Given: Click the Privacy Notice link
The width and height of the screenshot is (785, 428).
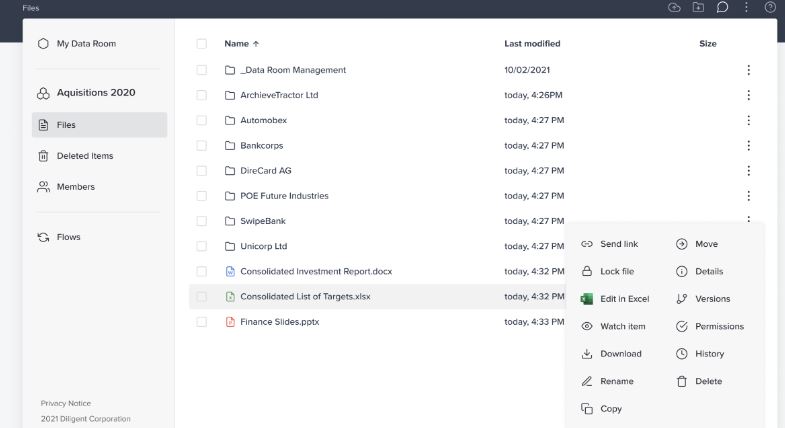Looking at the screenshot, I should [x=66, y=403].
